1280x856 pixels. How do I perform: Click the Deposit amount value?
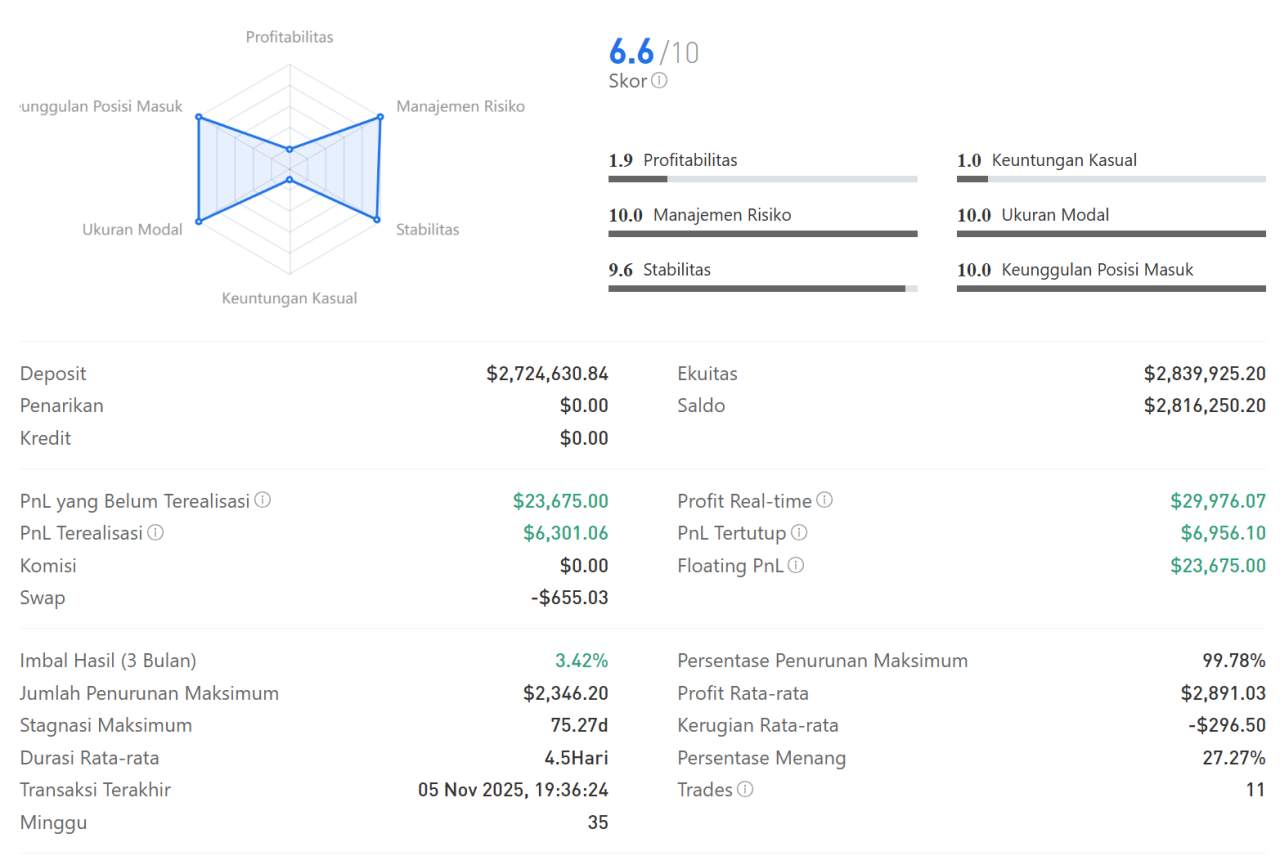547,374
